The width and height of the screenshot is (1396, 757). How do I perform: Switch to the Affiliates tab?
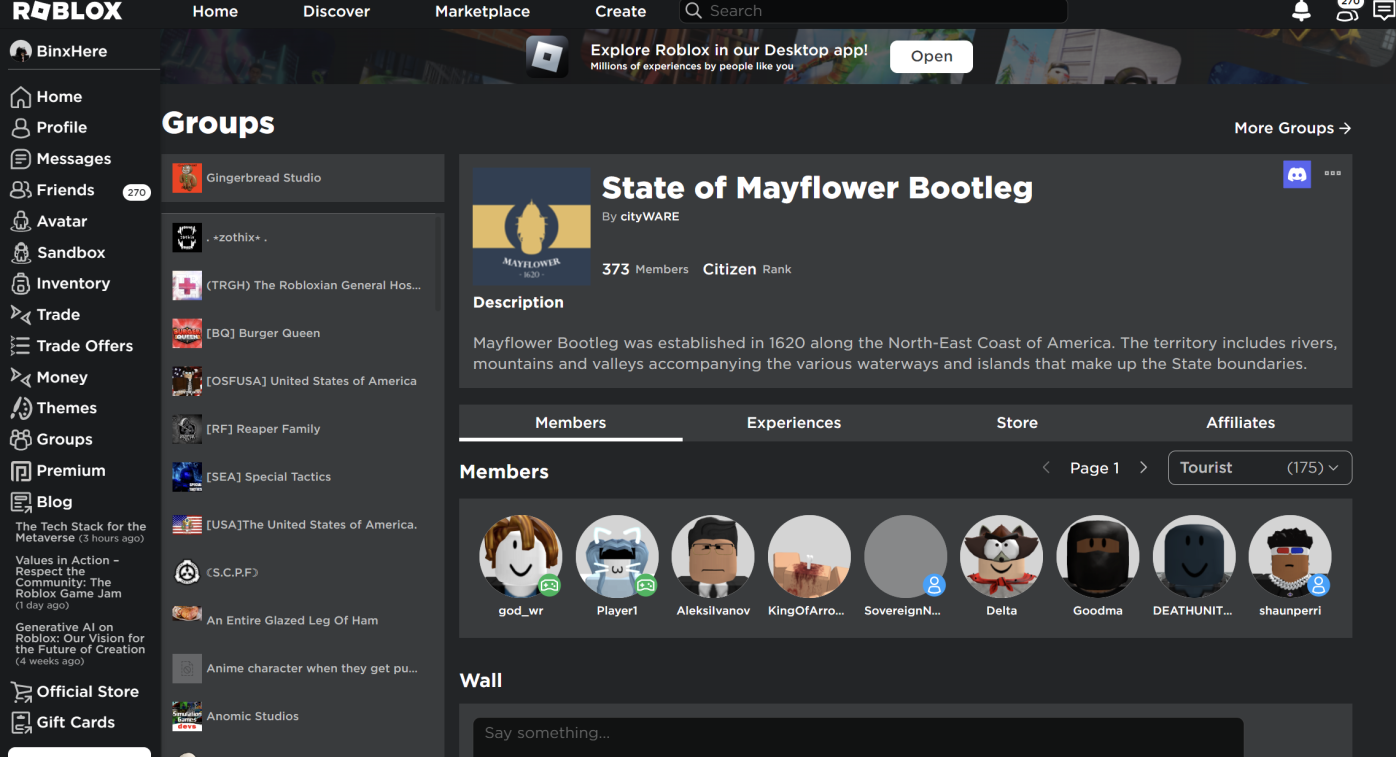tap(1240, 423)
